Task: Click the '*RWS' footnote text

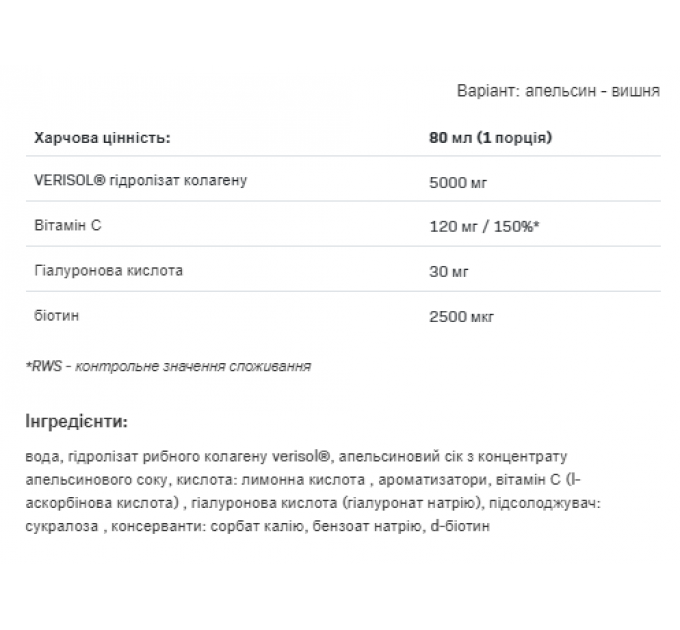Action: coord(44,366)
